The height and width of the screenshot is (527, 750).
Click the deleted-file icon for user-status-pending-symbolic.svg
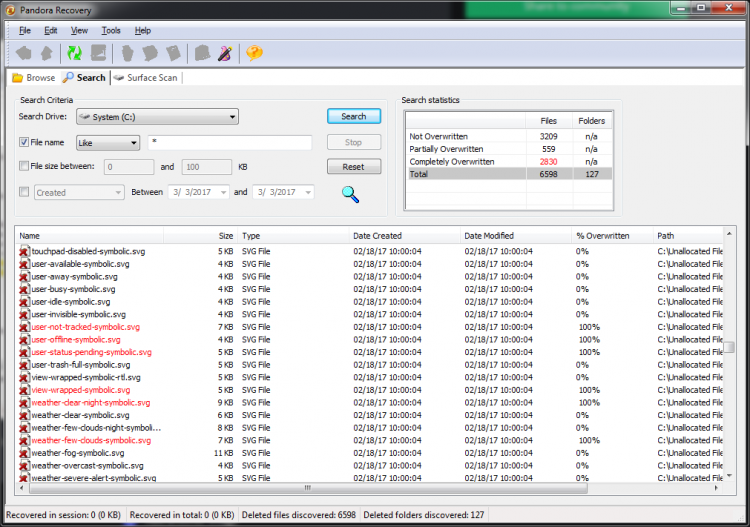click(24, 352)
